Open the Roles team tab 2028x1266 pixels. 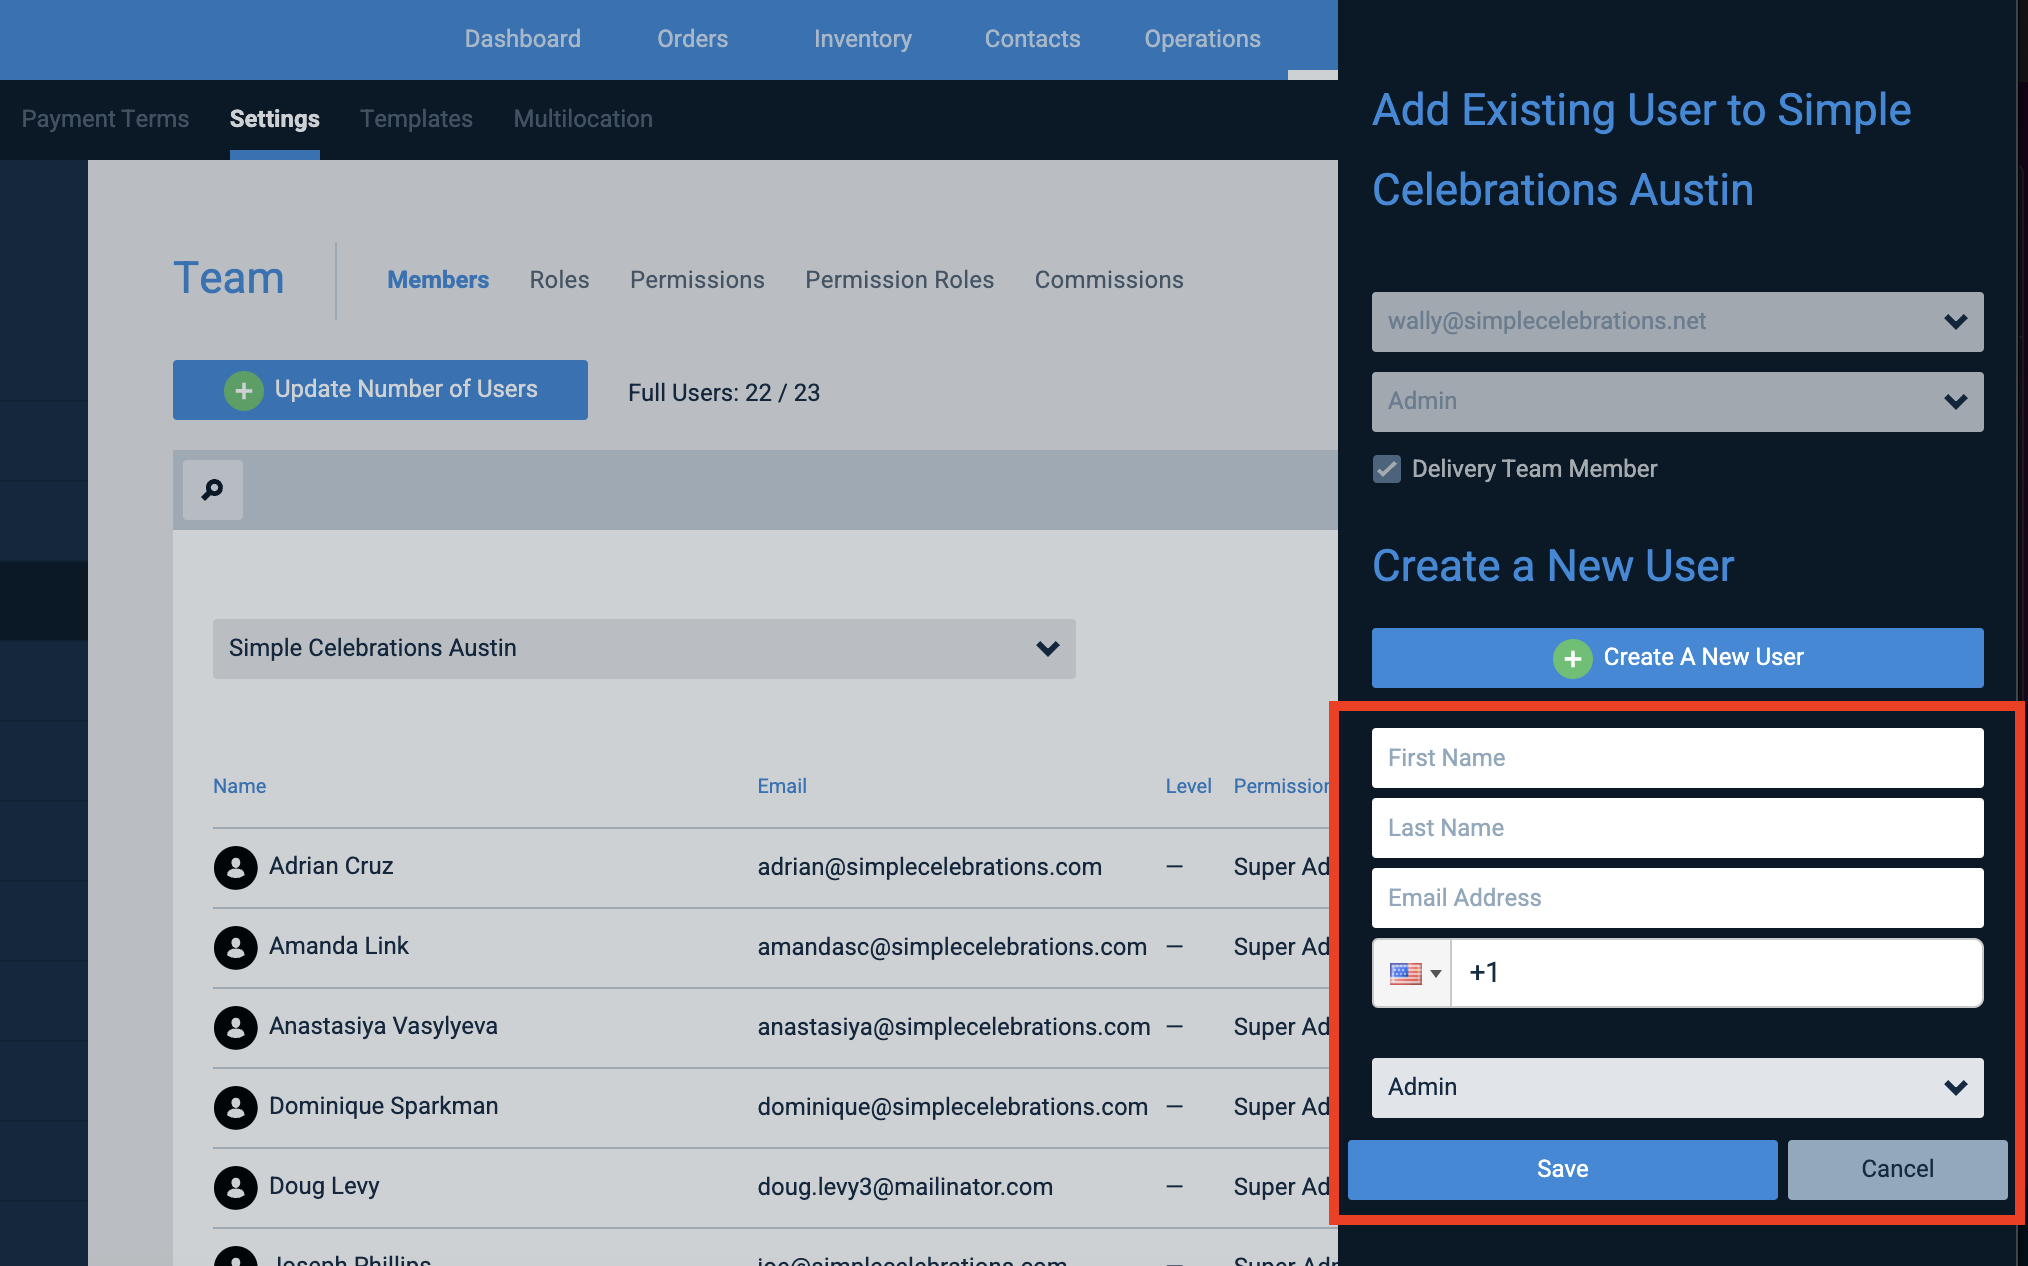coord(559,280)
